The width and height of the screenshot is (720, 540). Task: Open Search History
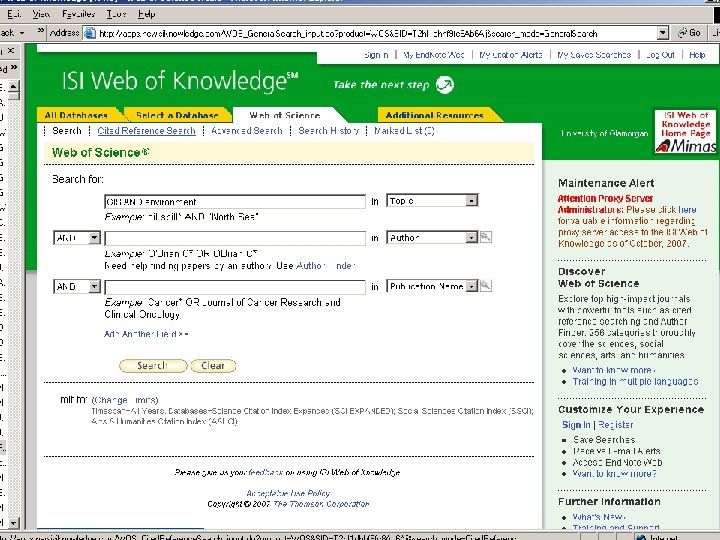click(x=328, y=131)
